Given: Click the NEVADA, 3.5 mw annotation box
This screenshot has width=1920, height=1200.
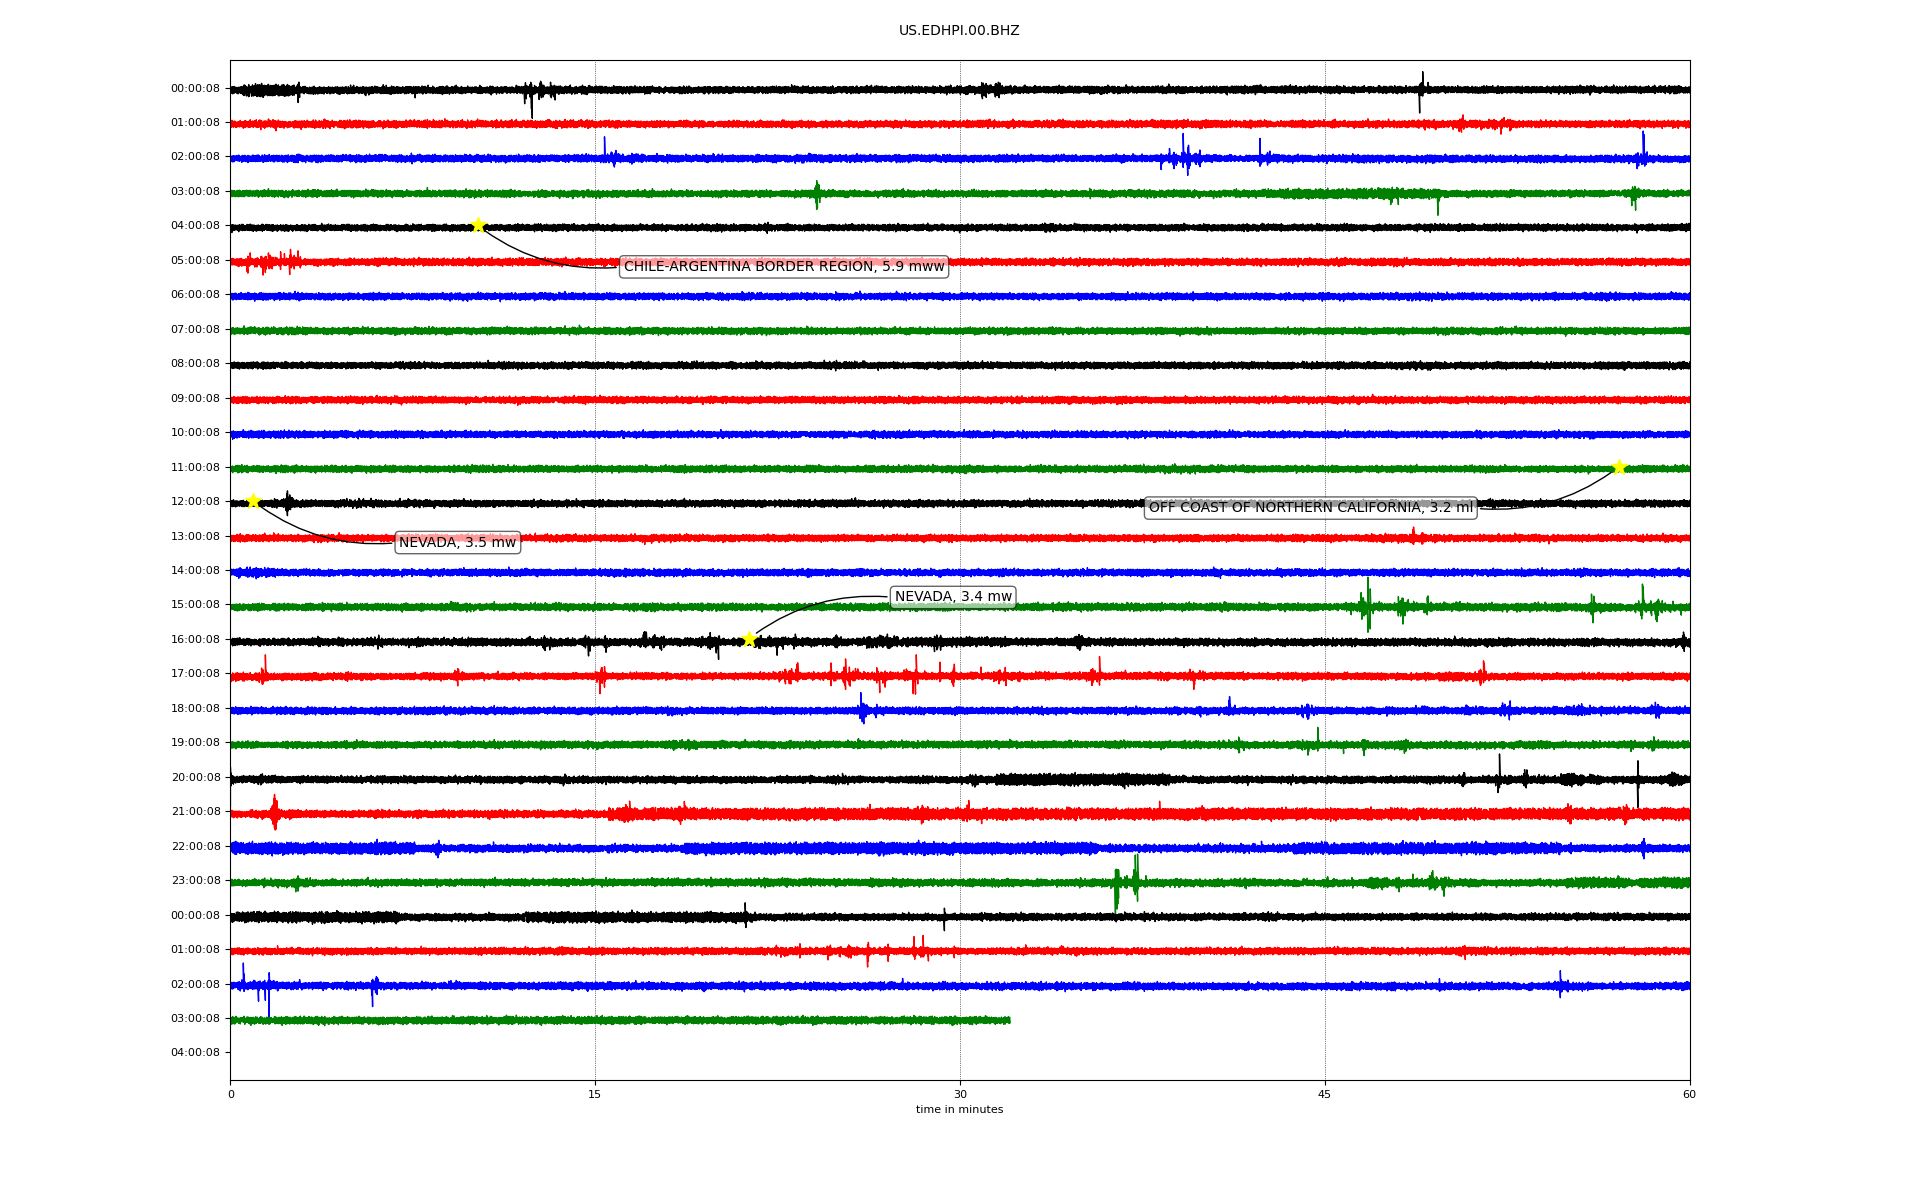Looking at the screenshot, I should click(x=457, y=543).
